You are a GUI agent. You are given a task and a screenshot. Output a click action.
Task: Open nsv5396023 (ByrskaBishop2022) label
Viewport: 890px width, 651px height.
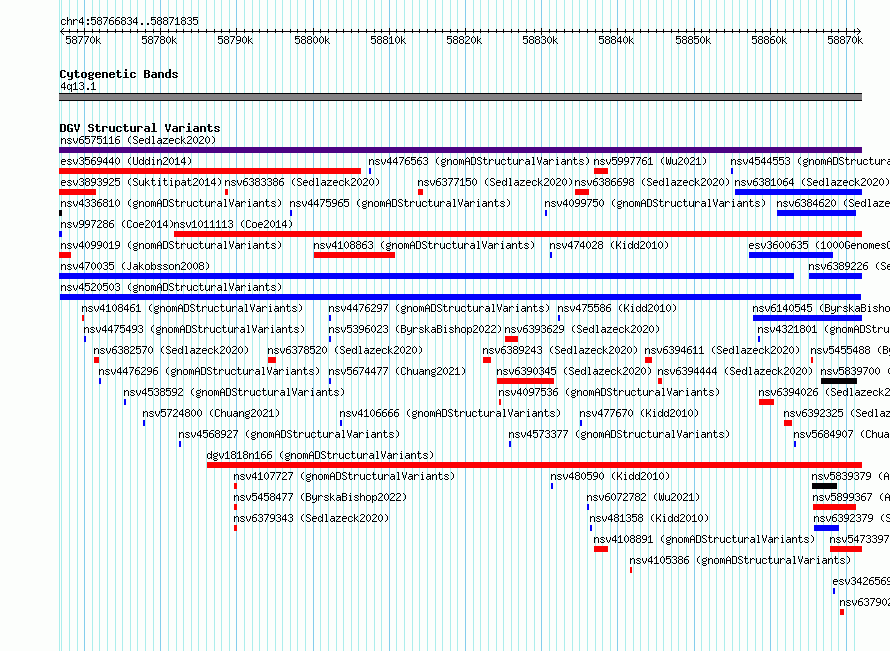[x=415, y=329]
